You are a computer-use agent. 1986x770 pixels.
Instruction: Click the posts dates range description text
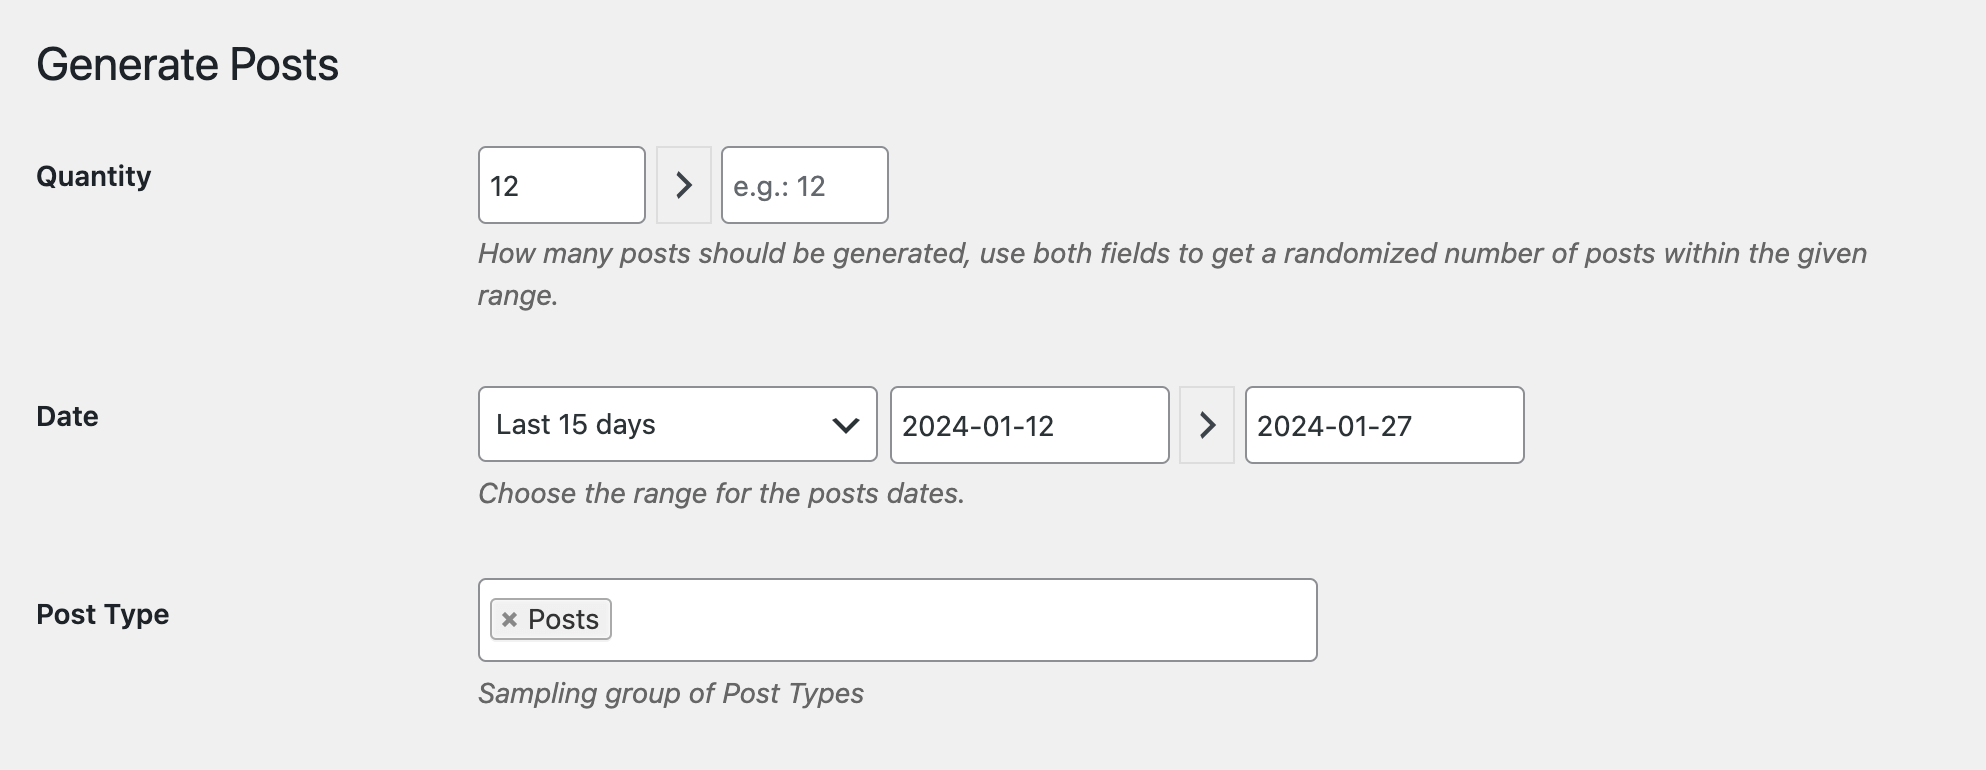(722, 492)
